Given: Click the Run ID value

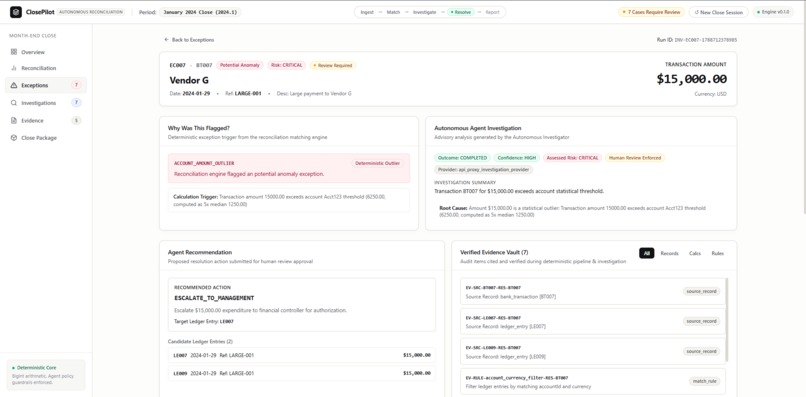Looking at the screenshot, I should 706,40.
